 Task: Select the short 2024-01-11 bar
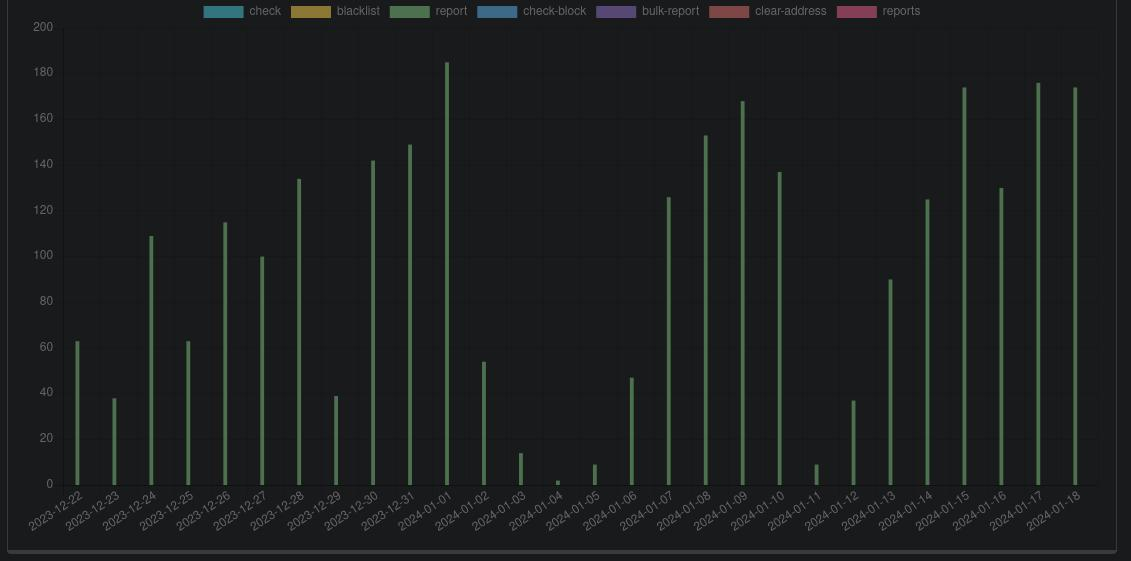point(817,474)
